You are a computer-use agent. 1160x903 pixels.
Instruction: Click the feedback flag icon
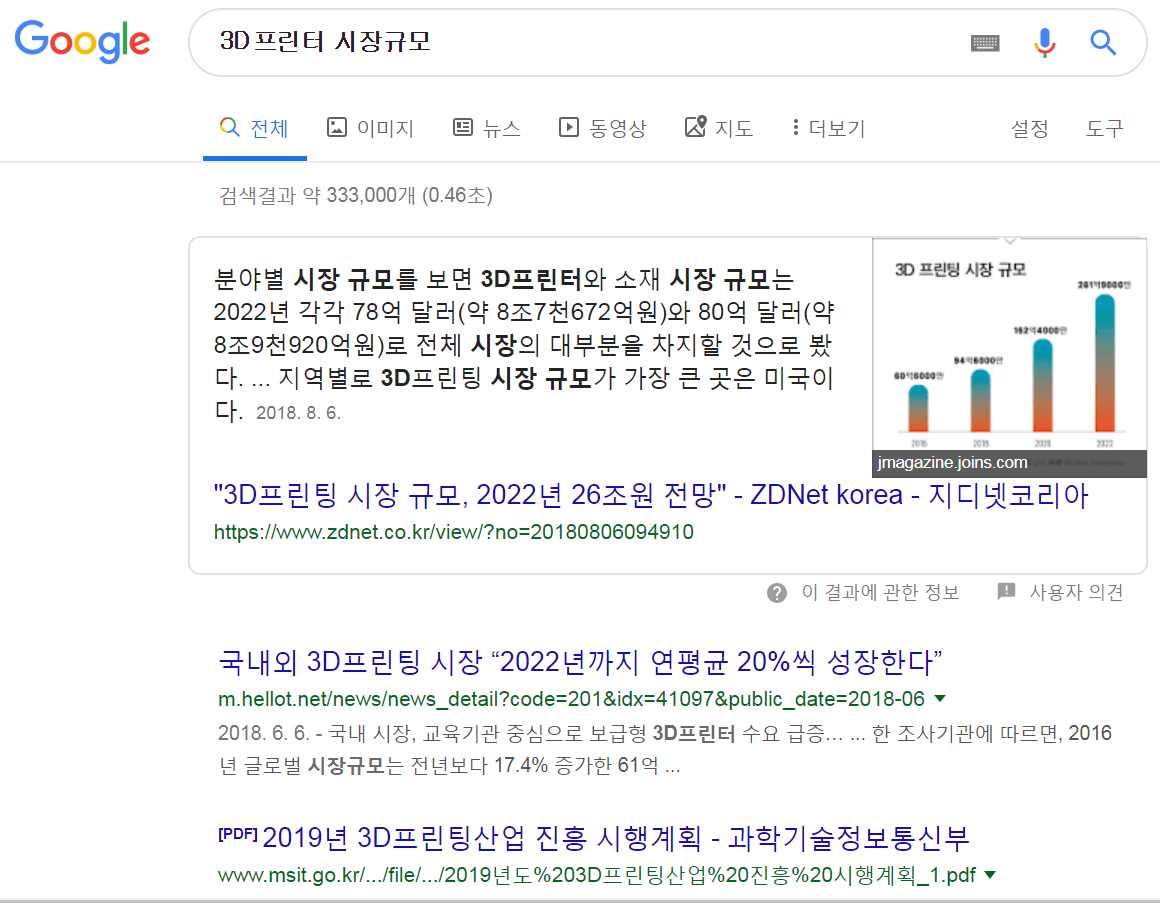click(x=1006, y=591)
